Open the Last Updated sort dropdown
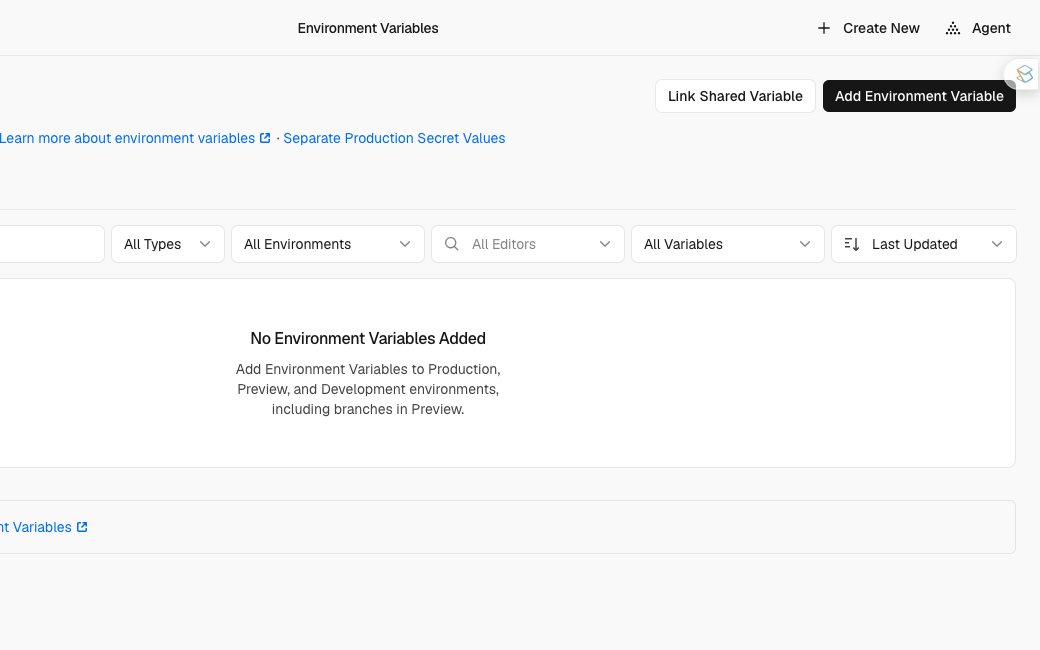Viewport: 1040px width, 650px height. click(924, 244)
